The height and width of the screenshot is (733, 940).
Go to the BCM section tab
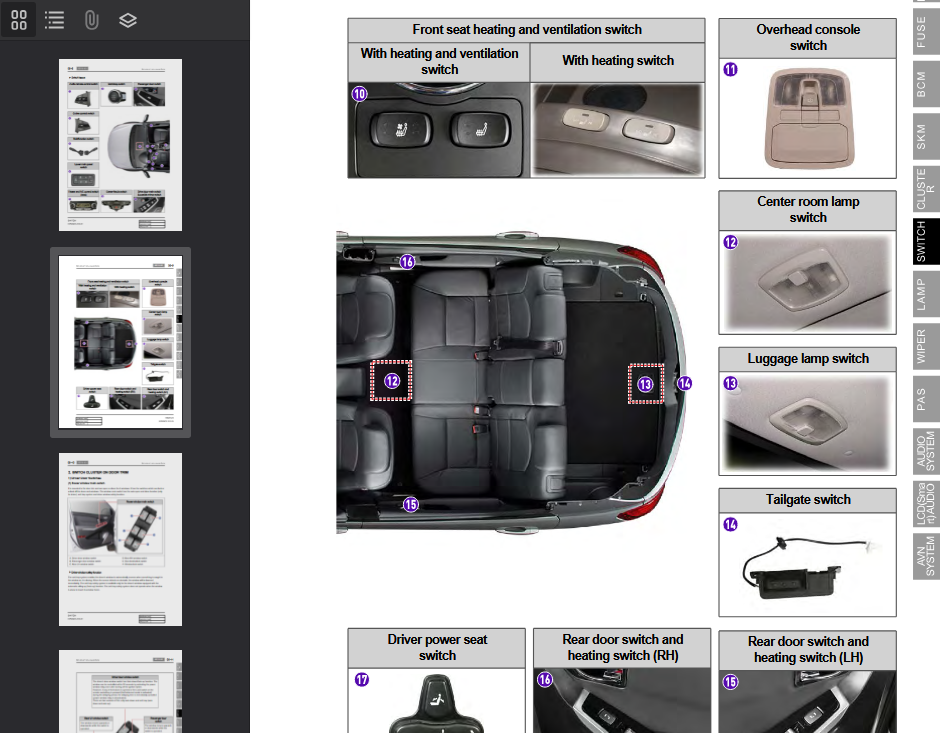pyautogui.click(x=924, y=85)
